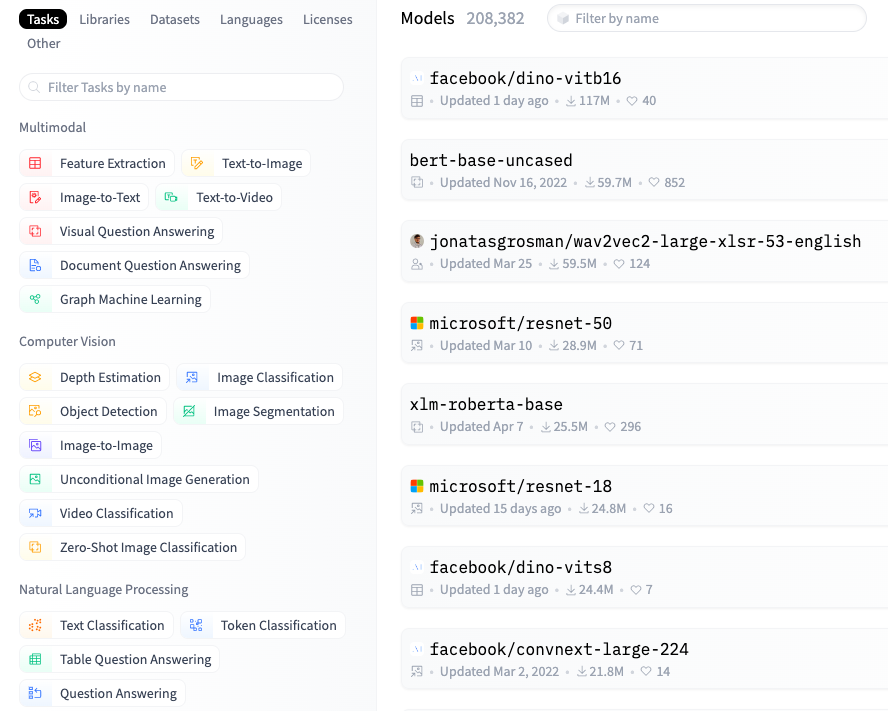Select the Text-to-Image task icon

[x=198, y=164]
